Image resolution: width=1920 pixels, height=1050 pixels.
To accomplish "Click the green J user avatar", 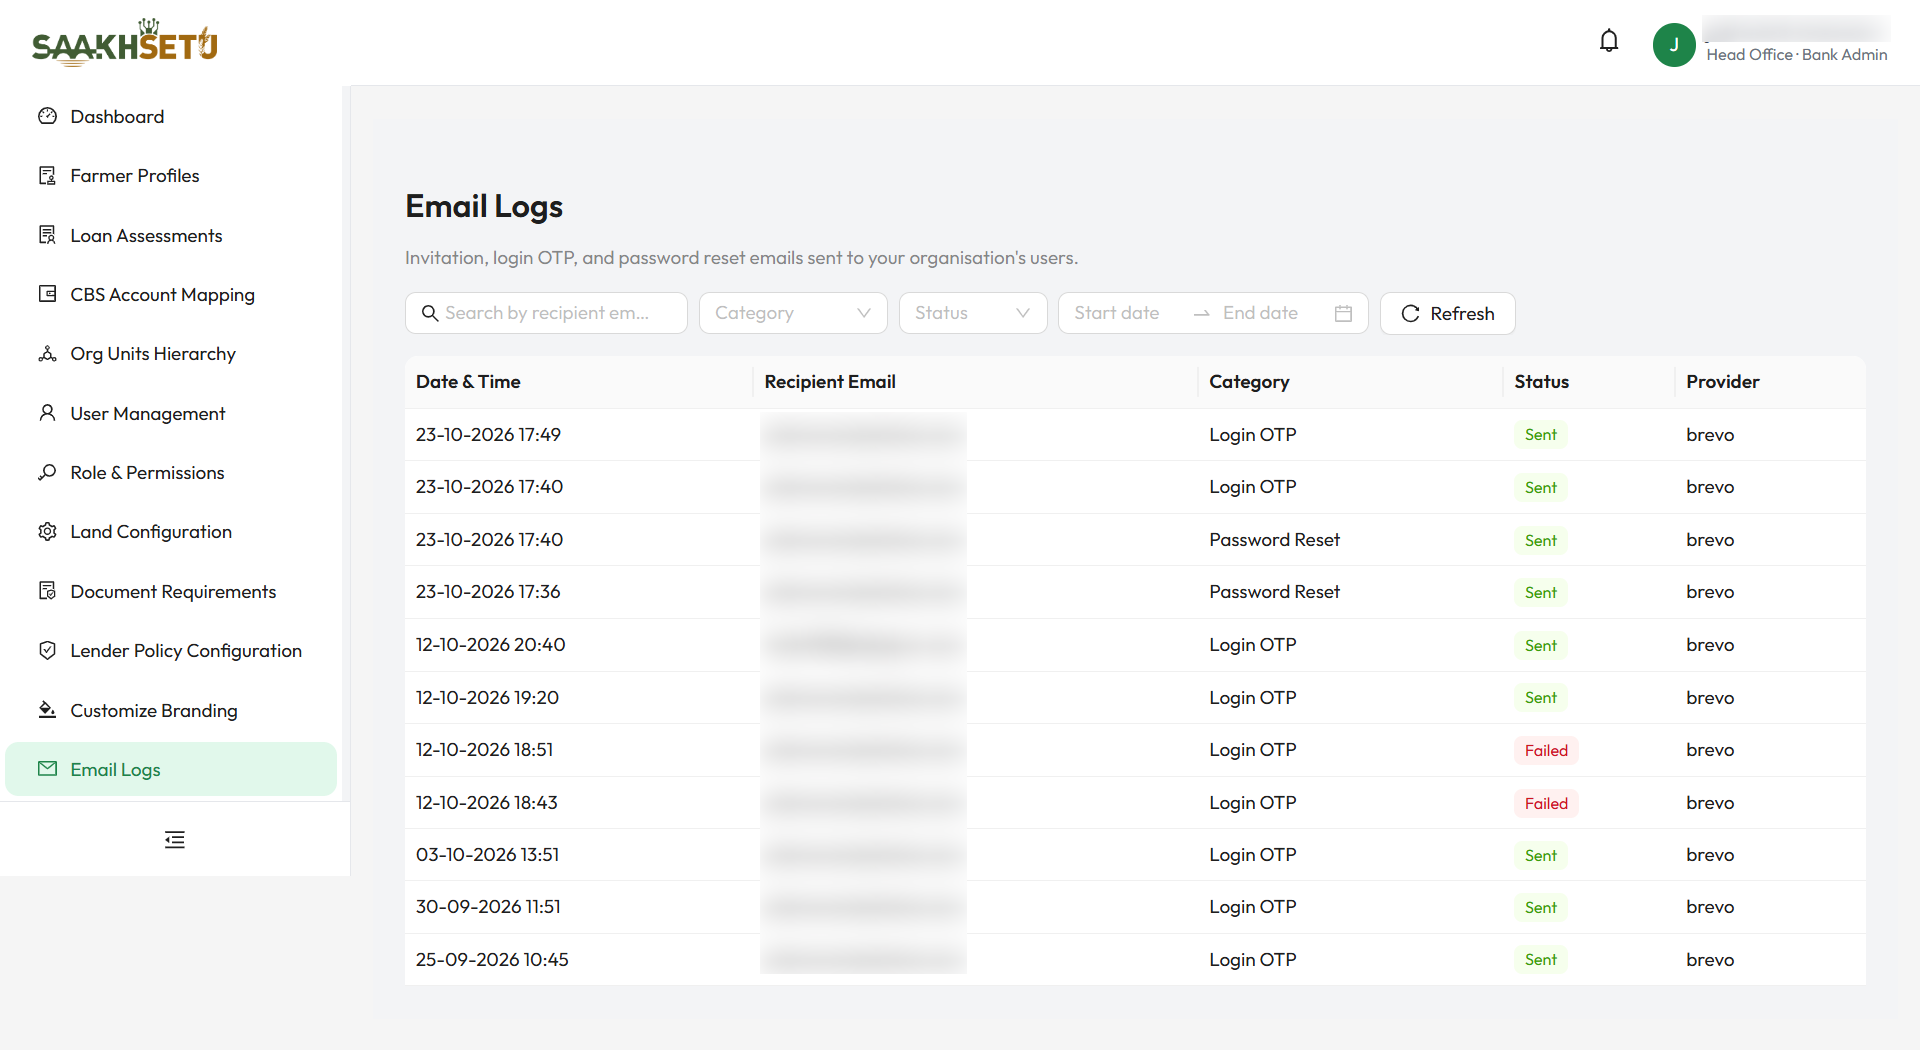I will click(1674, 45).
